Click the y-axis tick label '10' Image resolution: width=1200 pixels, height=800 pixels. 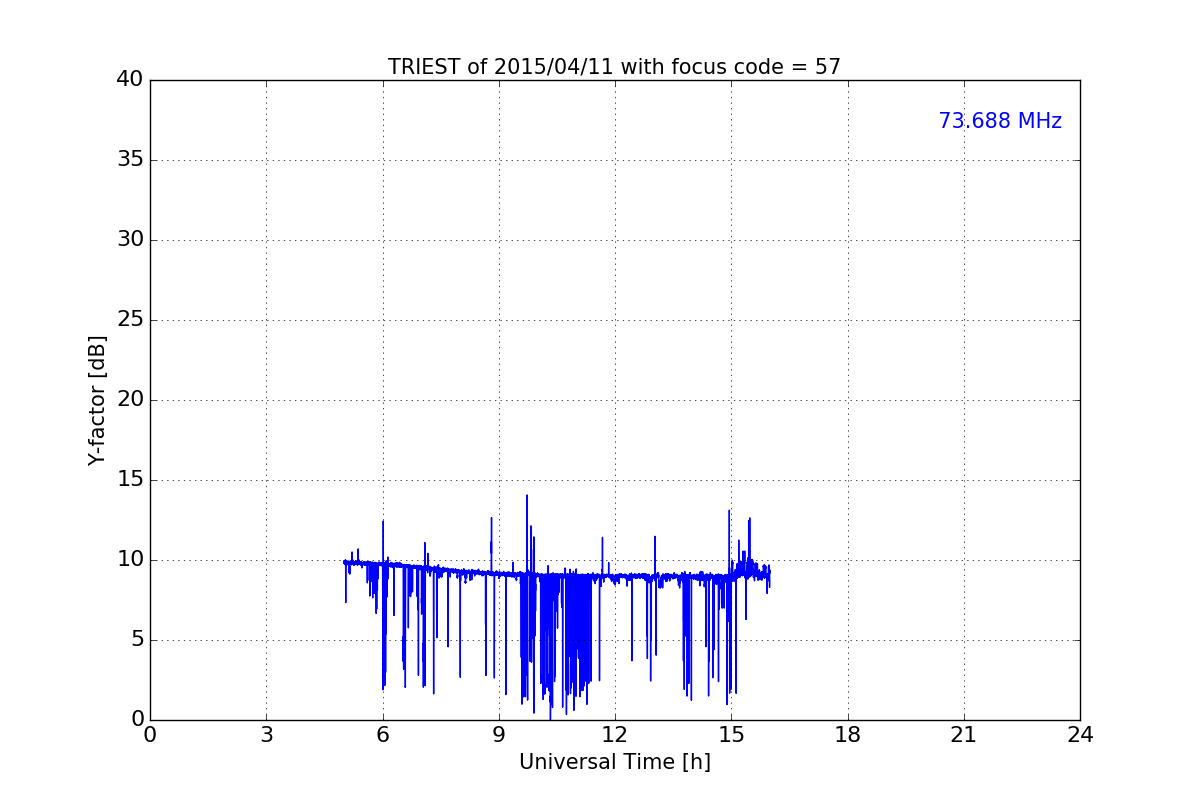pyautogui.click(x=130, y=560)
